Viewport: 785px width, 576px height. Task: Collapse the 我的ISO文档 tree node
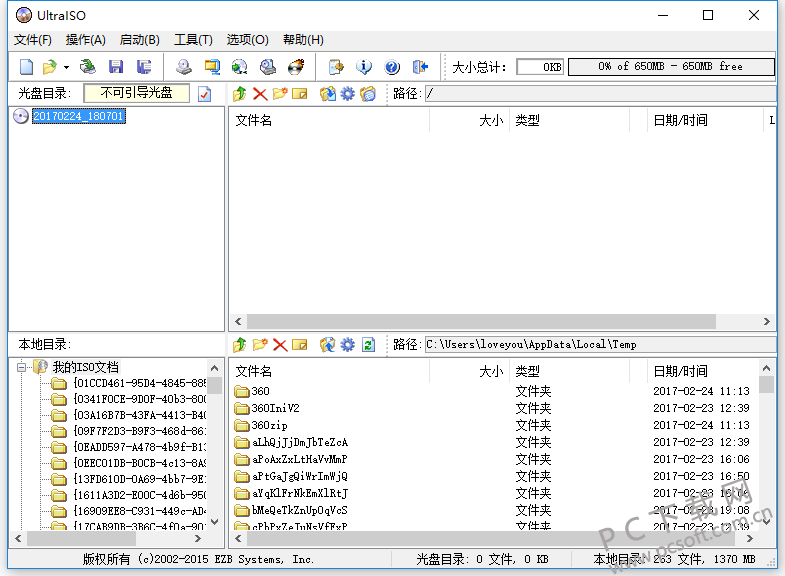point(21,367)
